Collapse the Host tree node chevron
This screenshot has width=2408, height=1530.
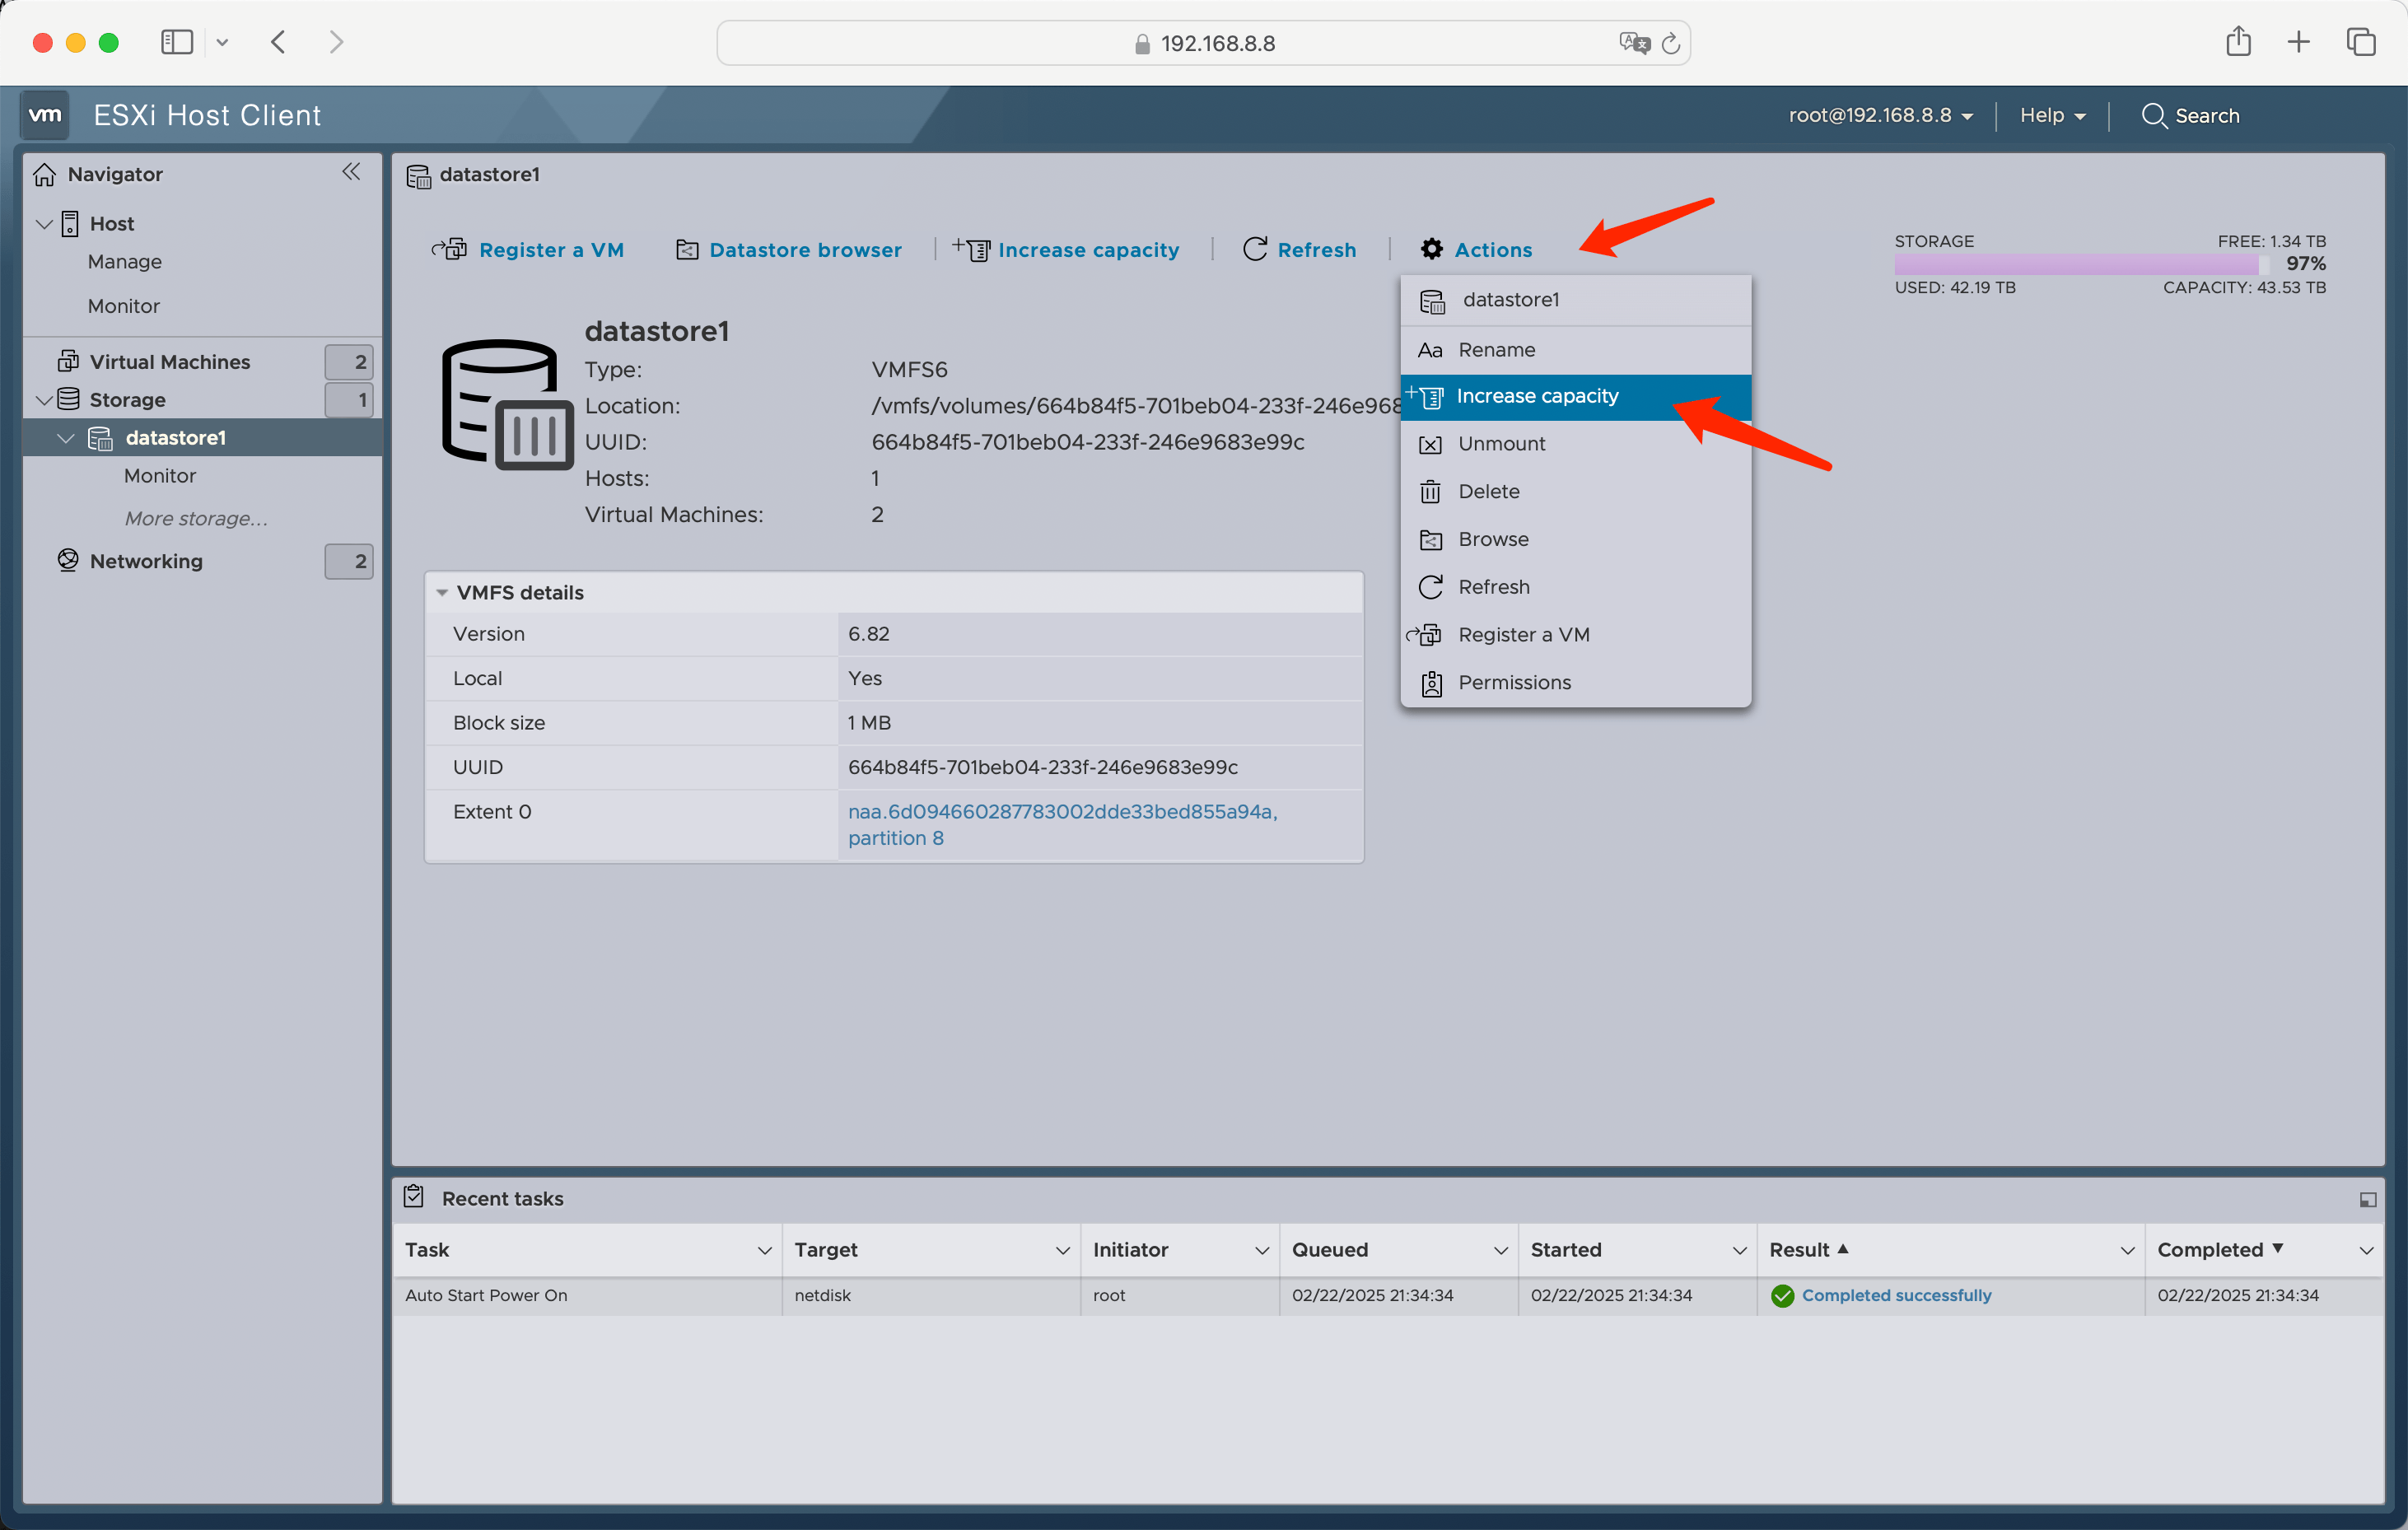coord(44,223)
